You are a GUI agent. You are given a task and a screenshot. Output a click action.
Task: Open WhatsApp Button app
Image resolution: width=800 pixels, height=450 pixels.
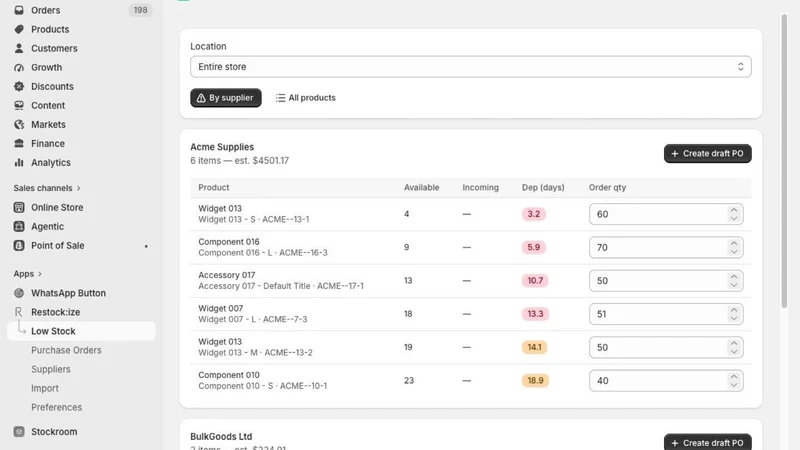click(x=68, y=293)
